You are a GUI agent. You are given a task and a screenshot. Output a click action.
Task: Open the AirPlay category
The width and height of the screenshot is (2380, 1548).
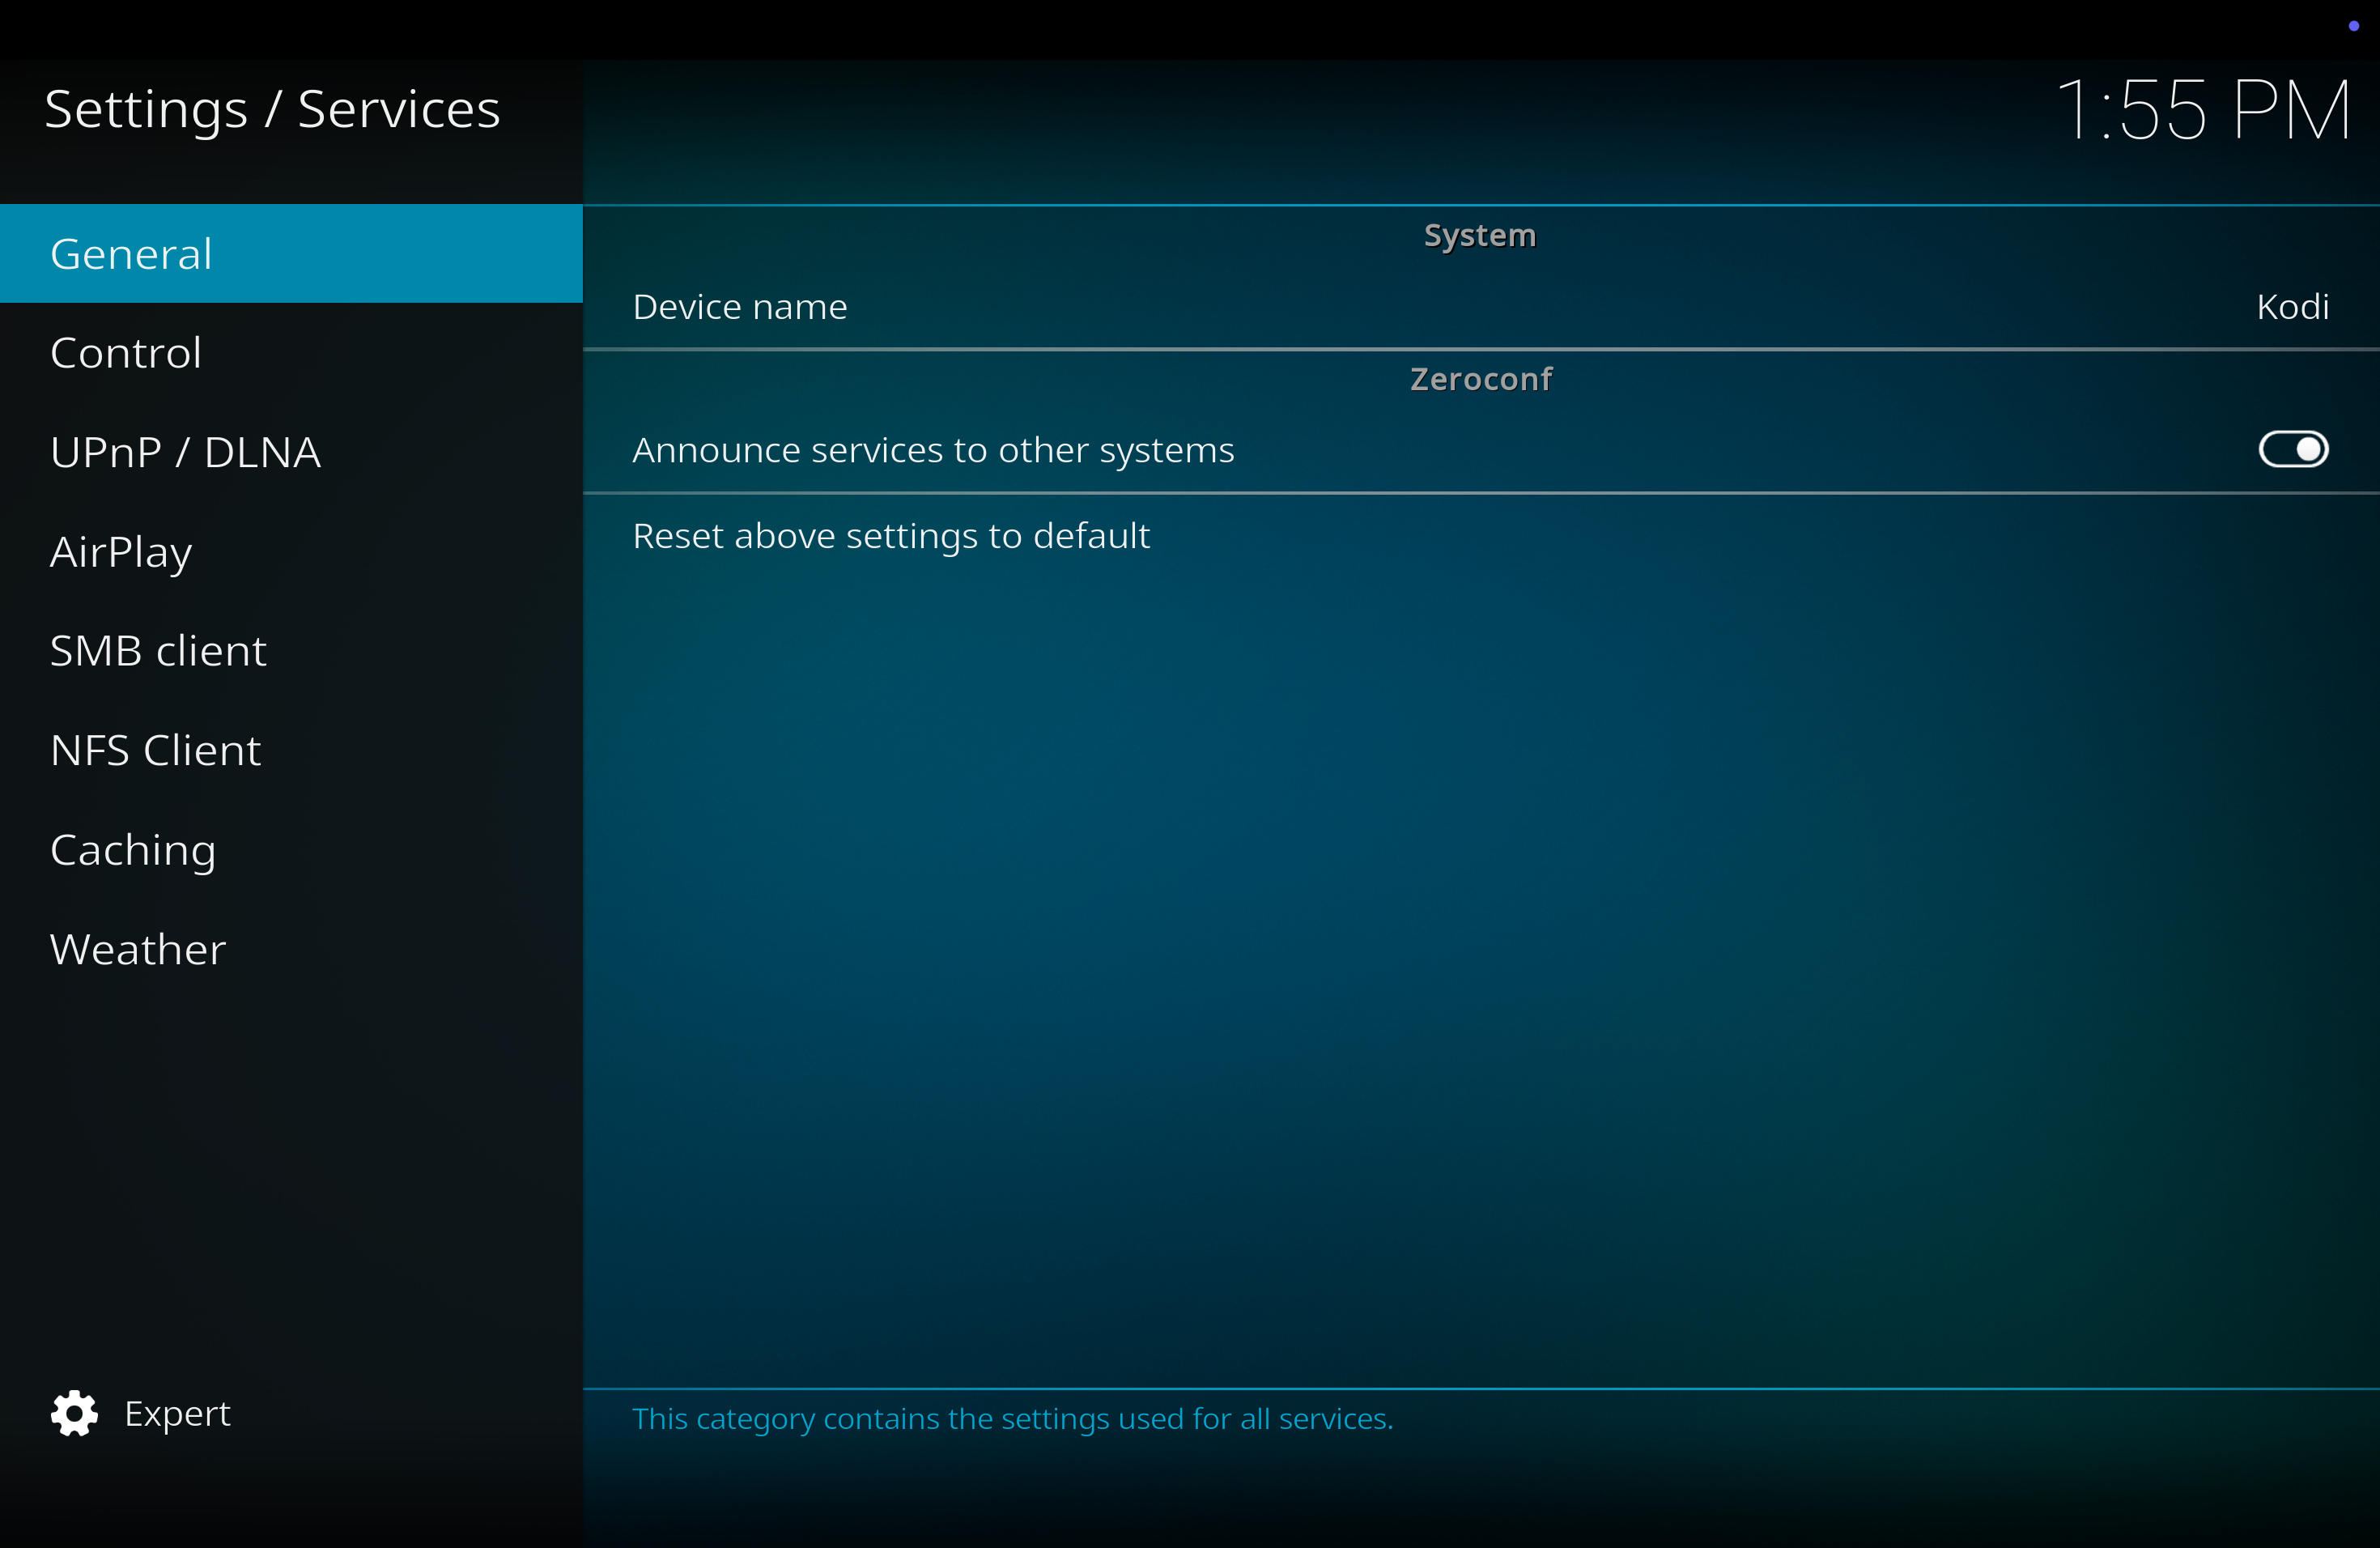[x=291, y=551]
